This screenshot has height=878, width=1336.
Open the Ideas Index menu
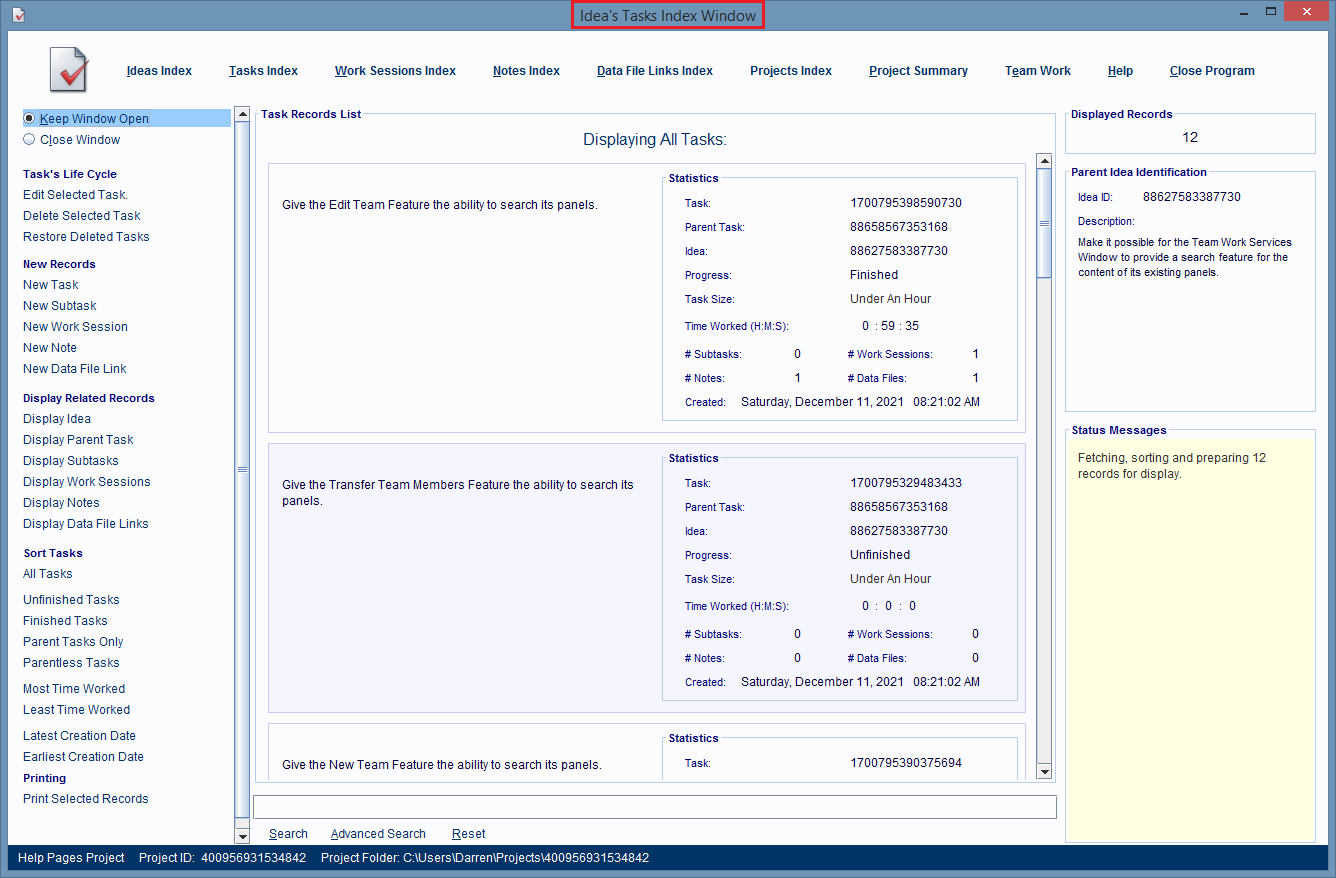pos(159,71)
